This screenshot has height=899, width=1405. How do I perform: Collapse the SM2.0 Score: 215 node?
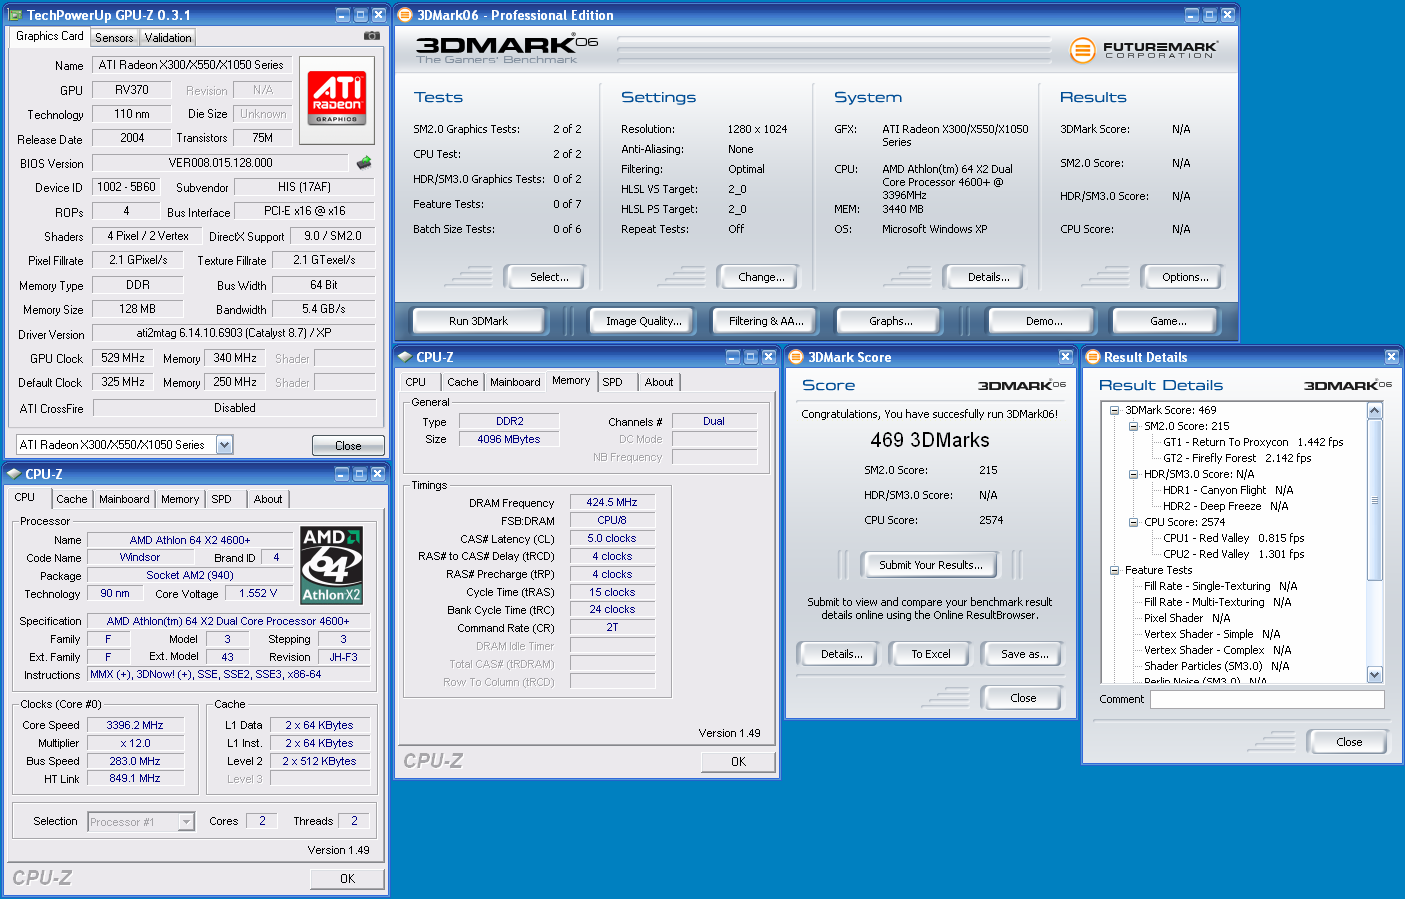[x=1133, y=426]
